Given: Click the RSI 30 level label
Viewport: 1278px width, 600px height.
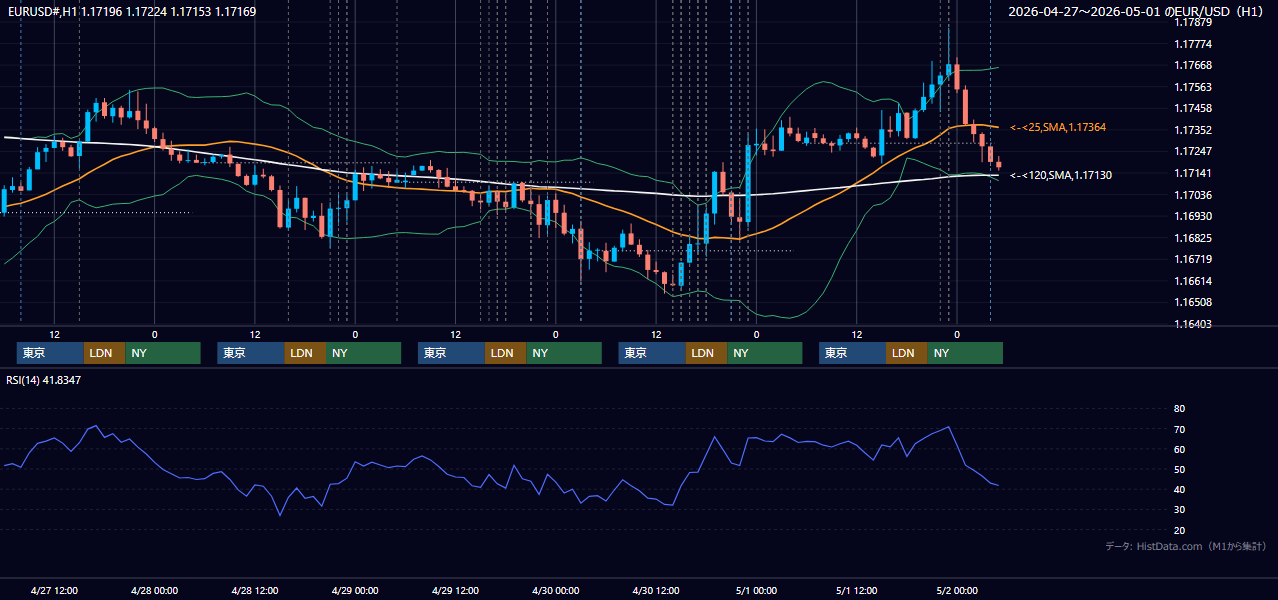Looking at the screenshot, I should [x=1179, y=510].
